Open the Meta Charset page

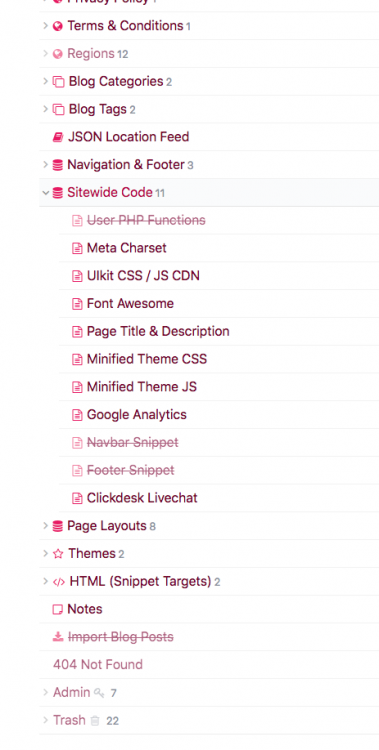pos(127,248)
